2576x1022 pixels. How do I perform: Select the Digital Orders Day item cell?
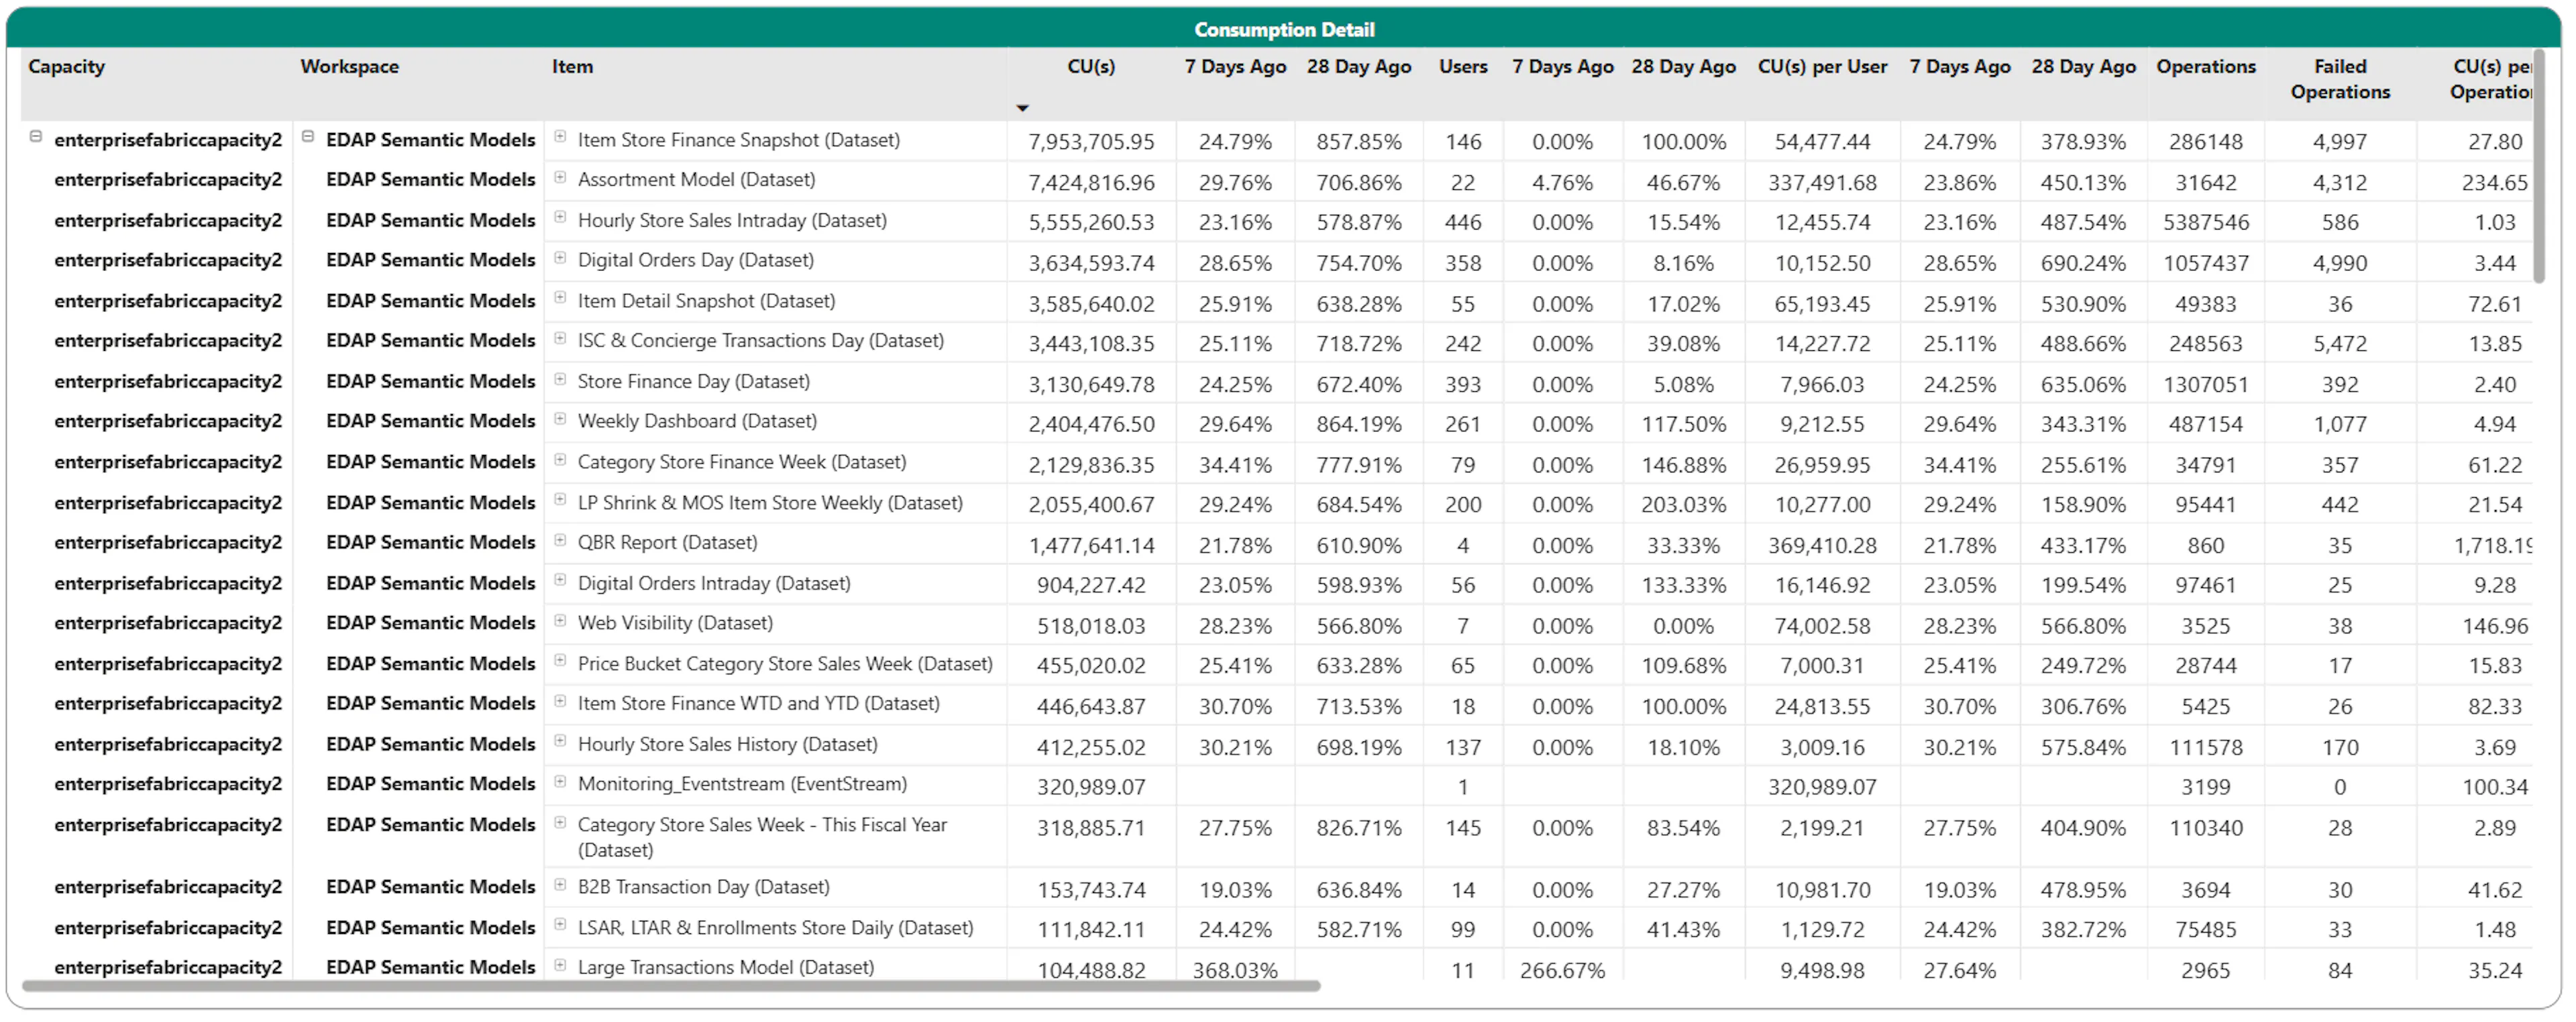(695, 260)
